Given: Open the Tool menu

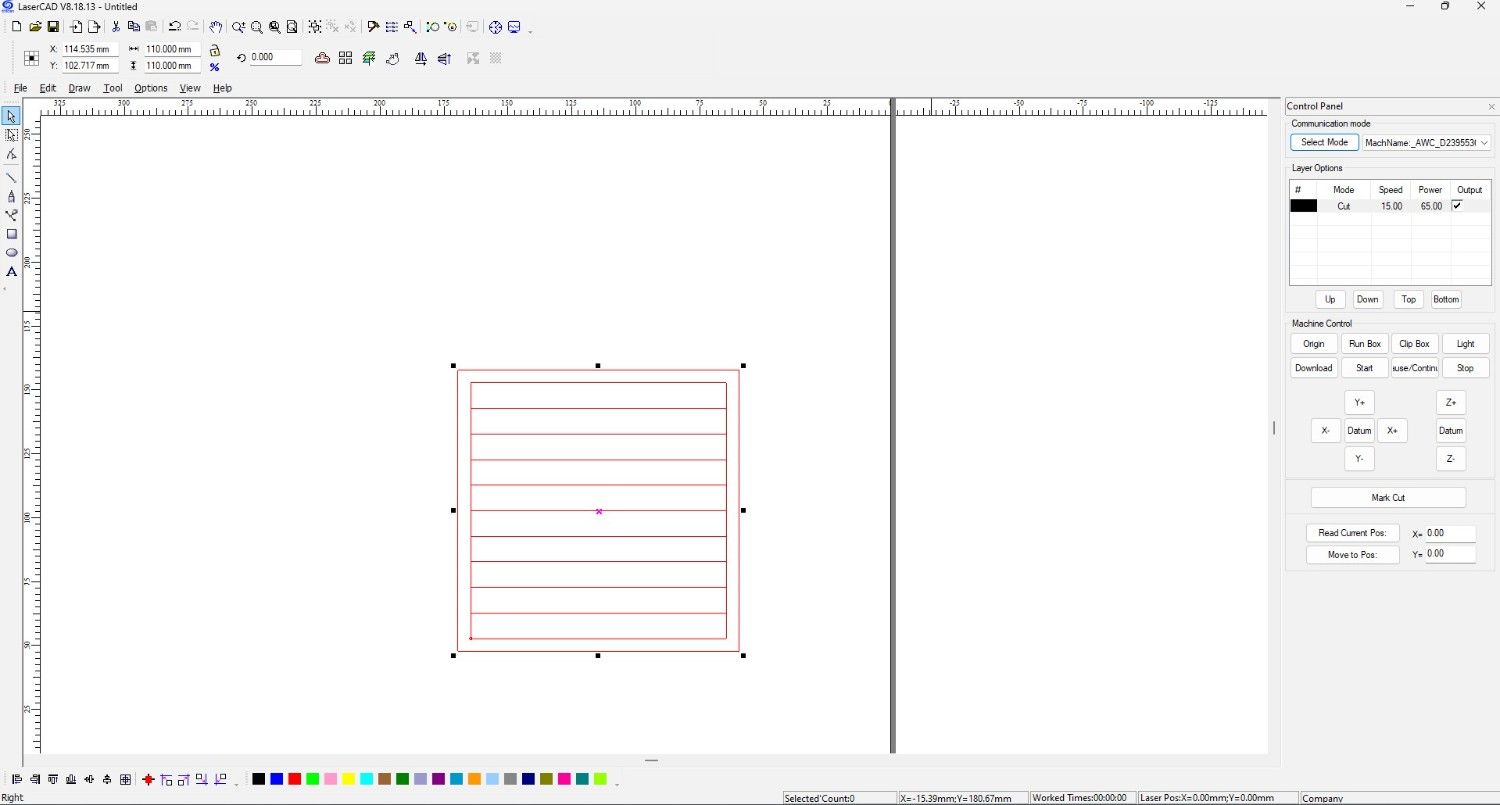Looking at the screenshot, I should pyautogui.click(x=112, y=88).
